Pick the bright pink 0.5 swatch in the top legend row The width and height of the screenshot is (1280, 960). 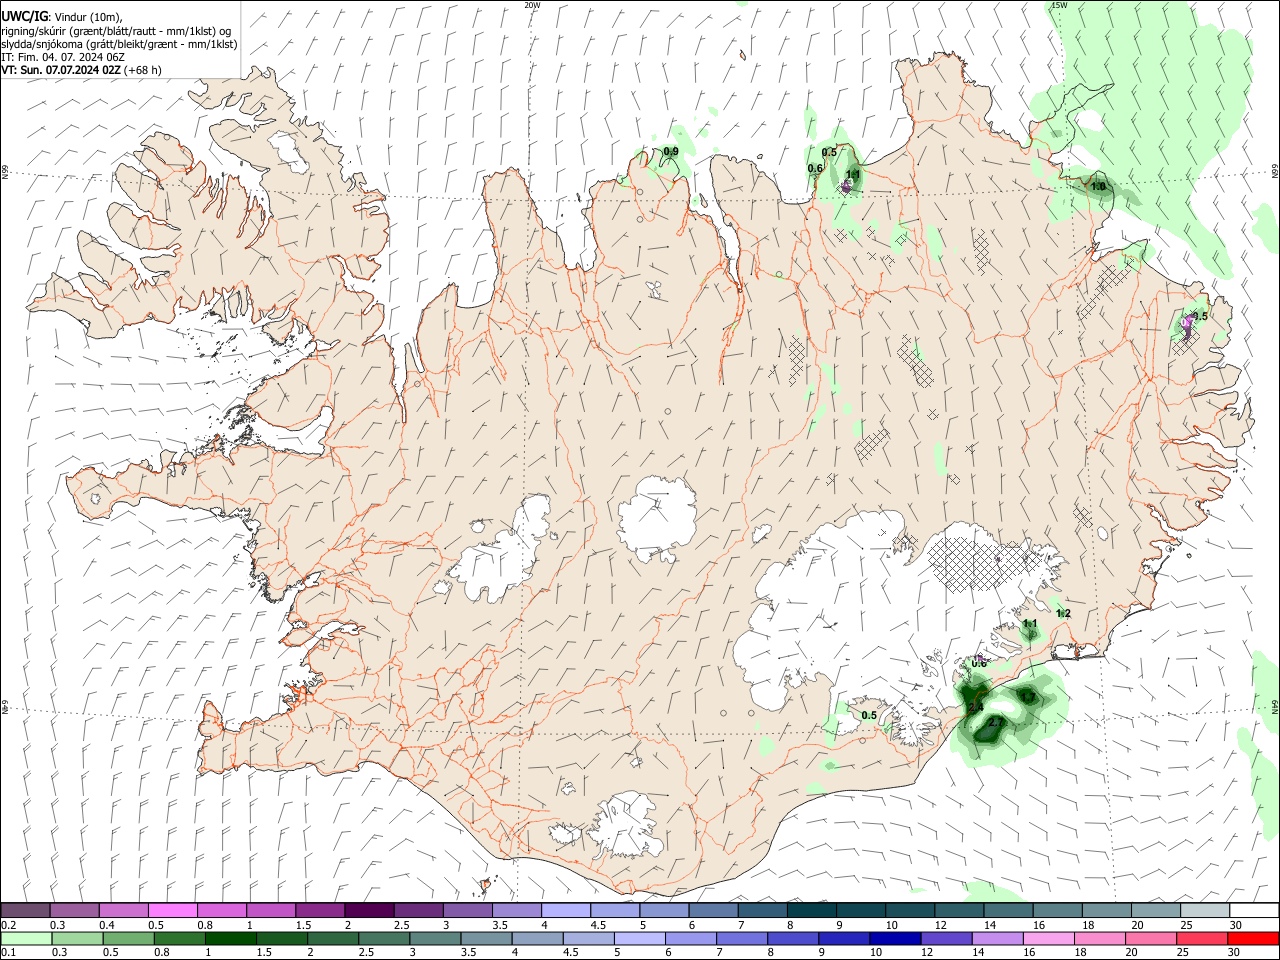click(172, 910)
